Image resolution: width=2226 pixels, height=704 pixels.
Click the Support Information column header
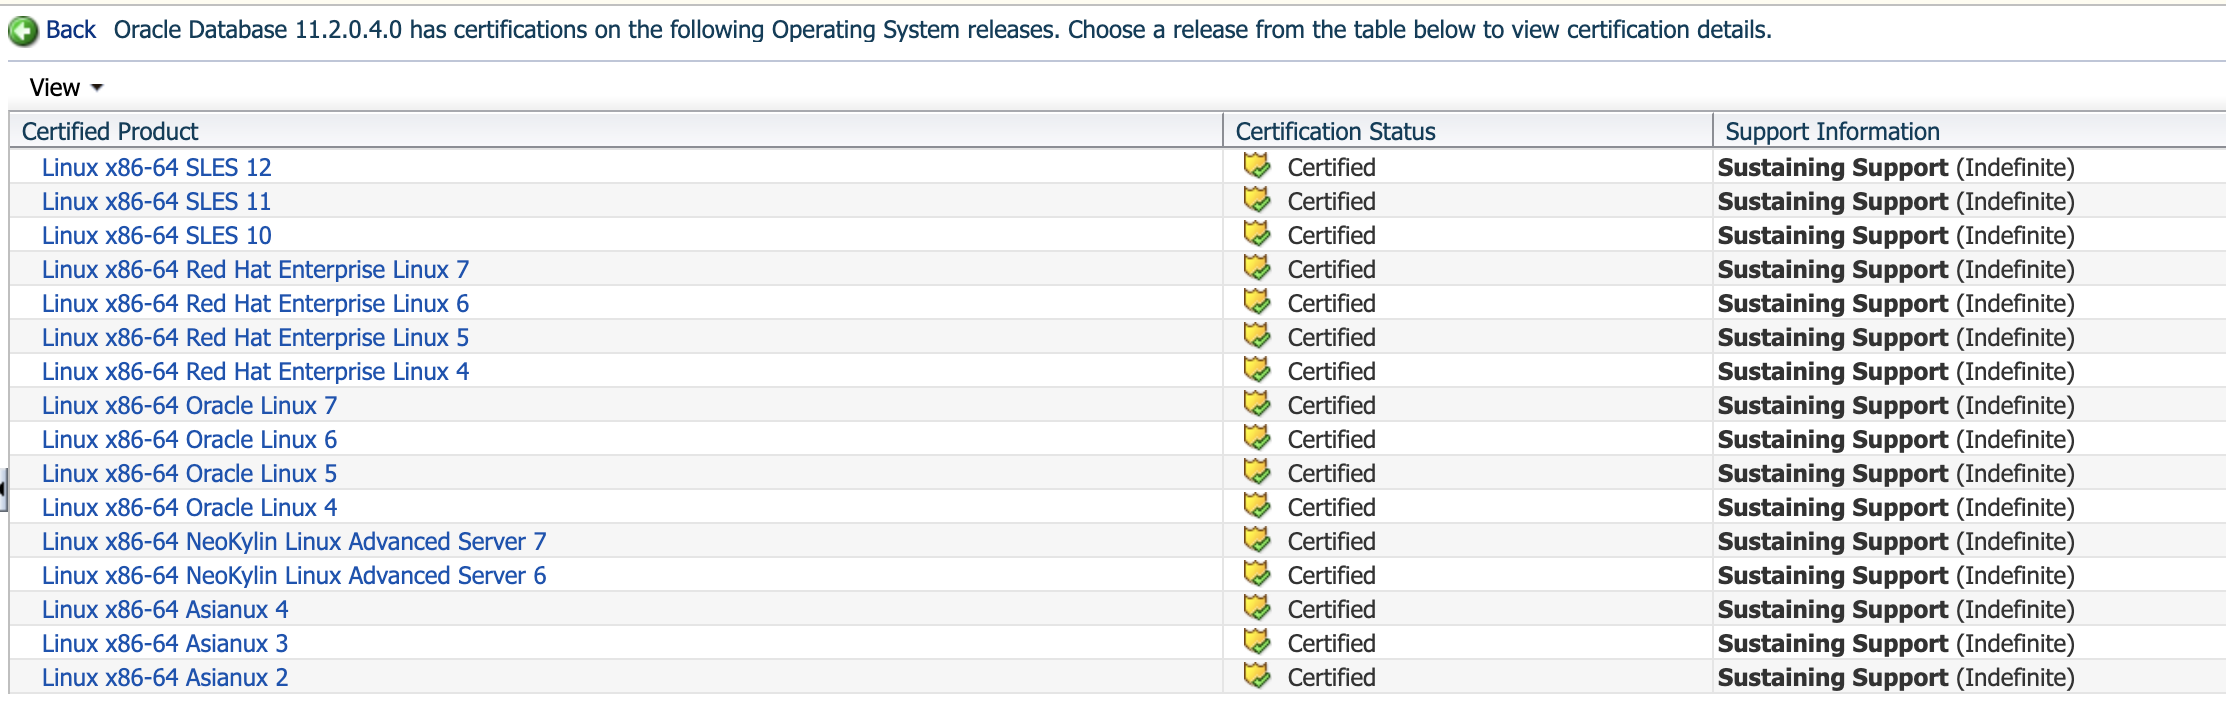click(x=1832, y=132)
